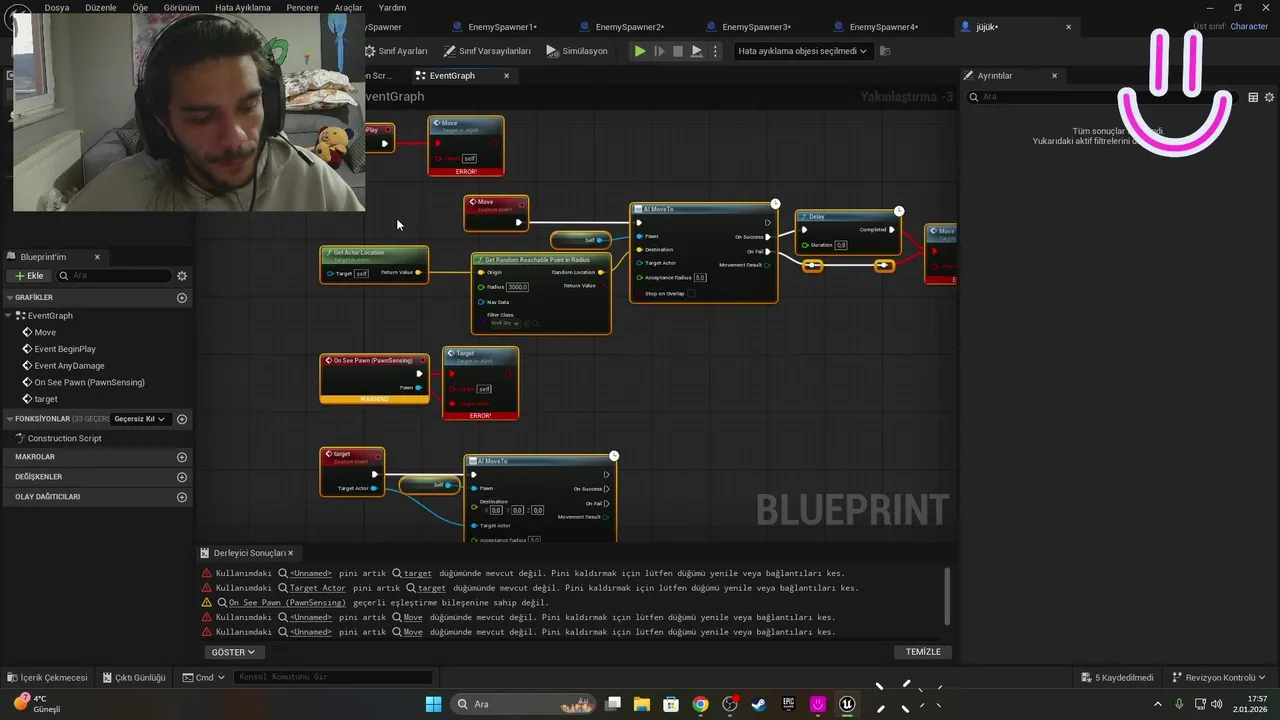Open parent class Character link
The image size is (1280, 720).
pos(1249,26)
